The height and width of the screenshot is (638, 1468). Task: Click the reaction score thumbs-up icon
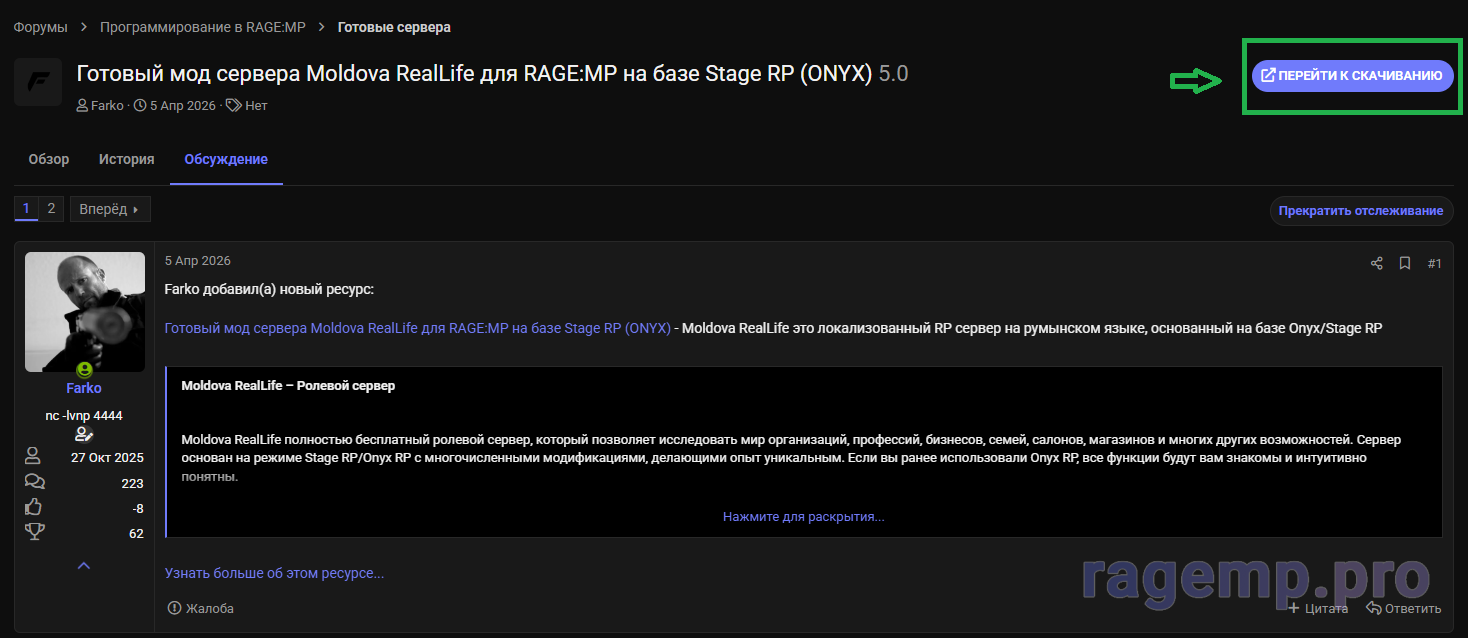tap(34, 507)
